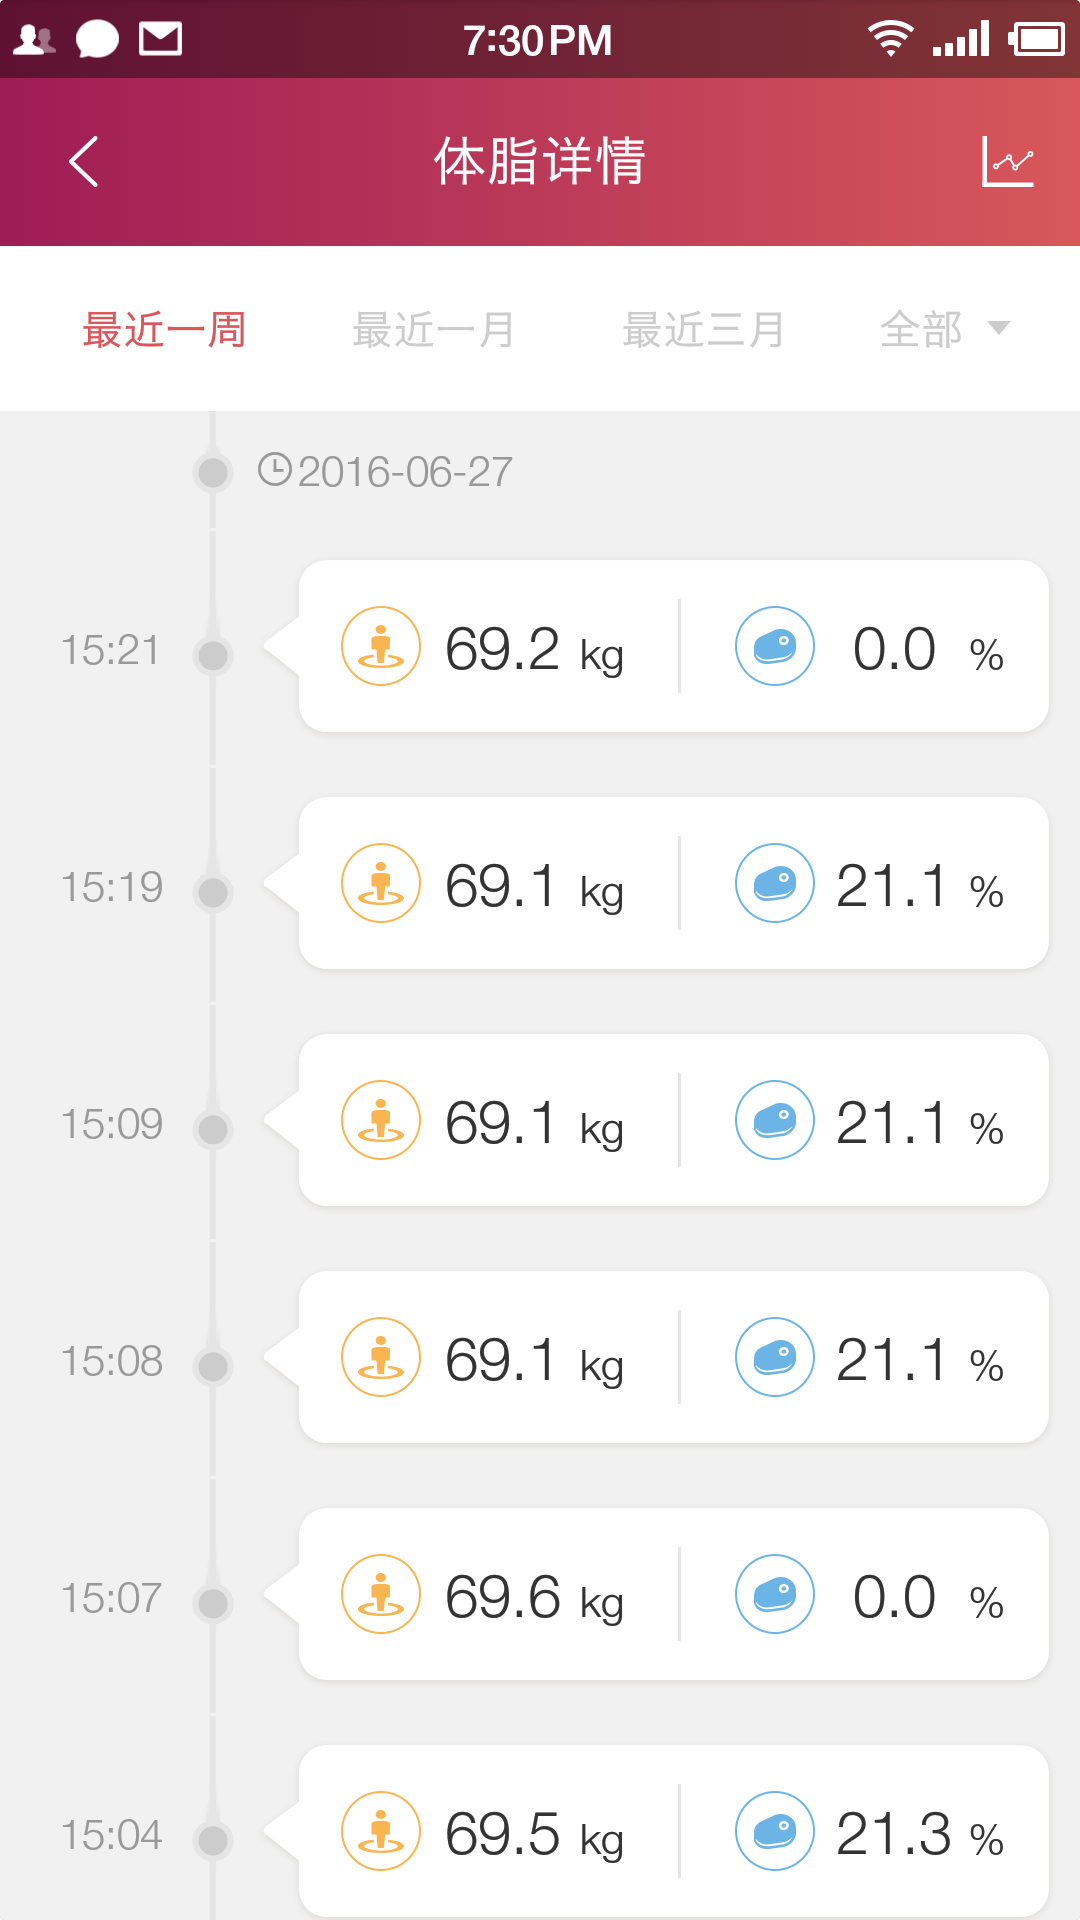The height and width of the screenshot is (1920, 1080).
Task: Expand the 全部 dropdown arrow
Action: point(998,328)
